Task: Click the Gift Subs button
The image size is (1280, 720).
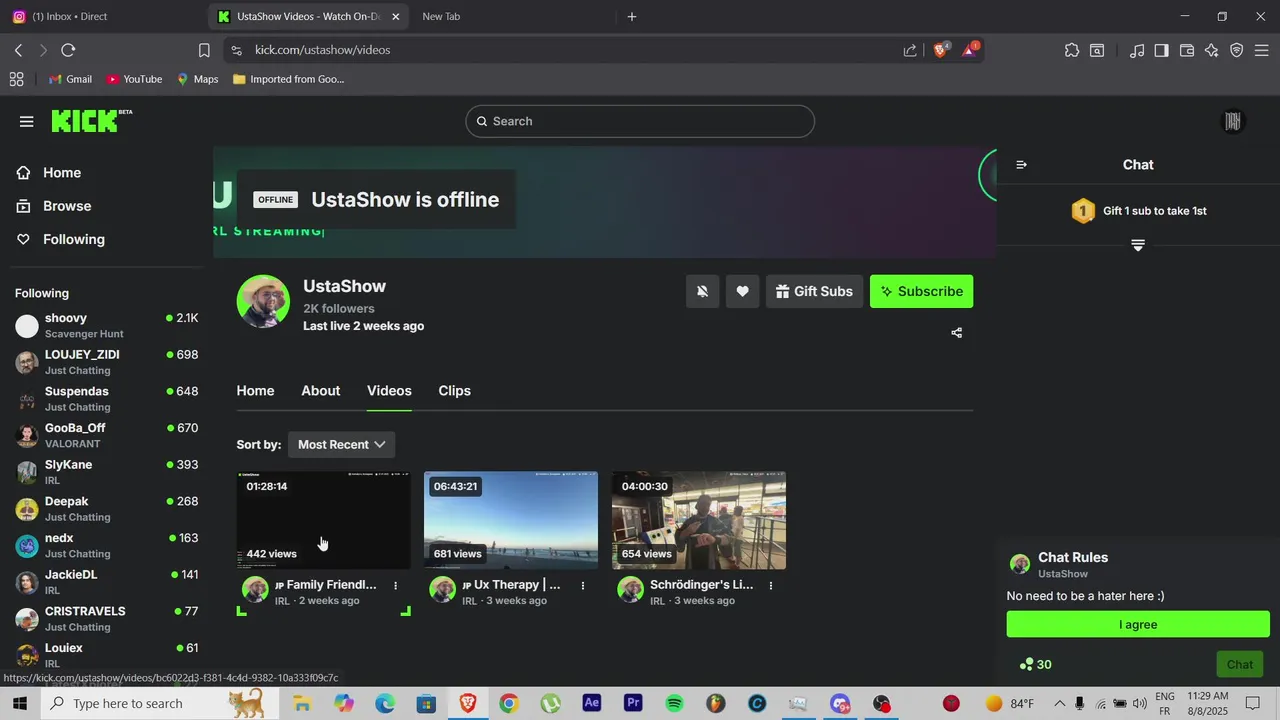Action: point(814,291)
